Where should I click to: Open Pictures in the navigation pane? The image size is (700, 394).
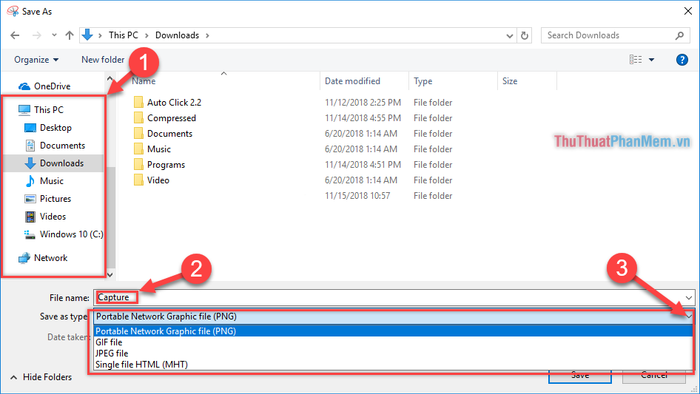[55, 199]
